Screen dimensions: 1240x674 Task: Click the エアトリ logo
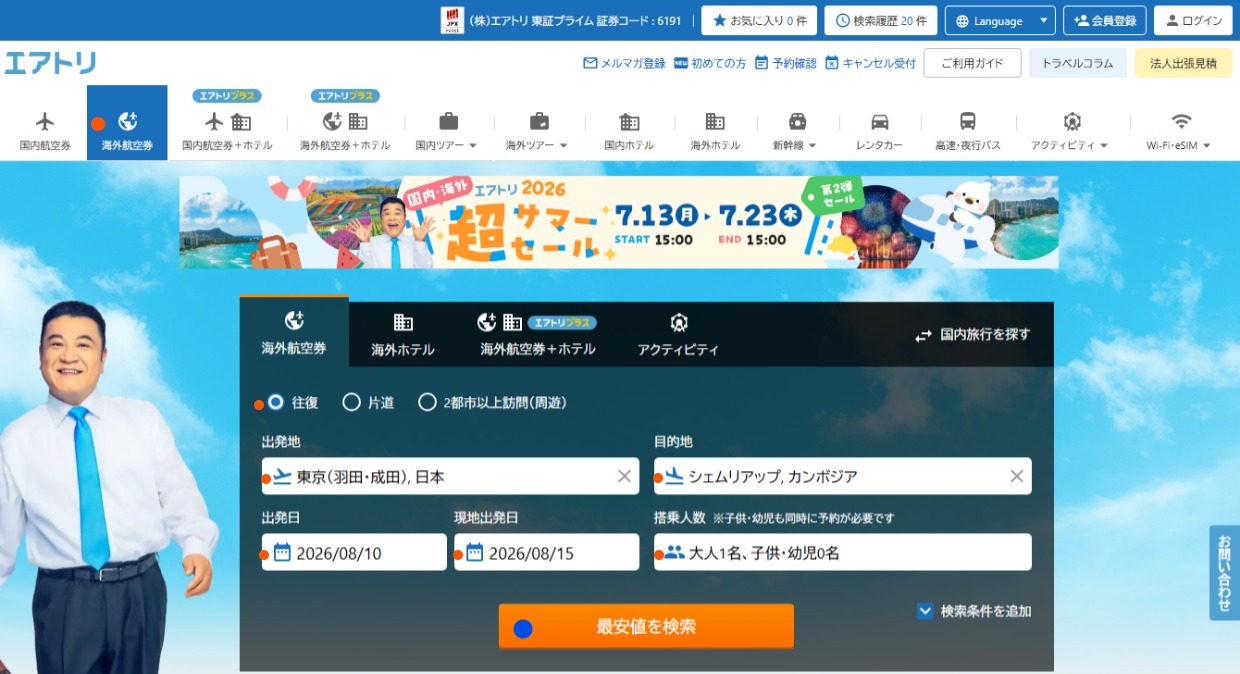pyautogui.click(x=50, y=63)
